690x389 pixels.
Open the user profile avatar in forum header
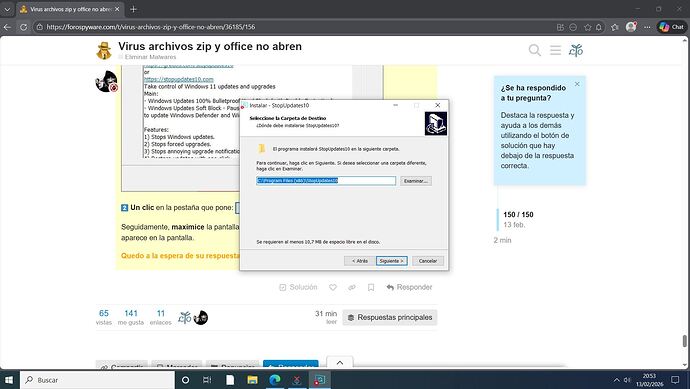click(576, 51)
